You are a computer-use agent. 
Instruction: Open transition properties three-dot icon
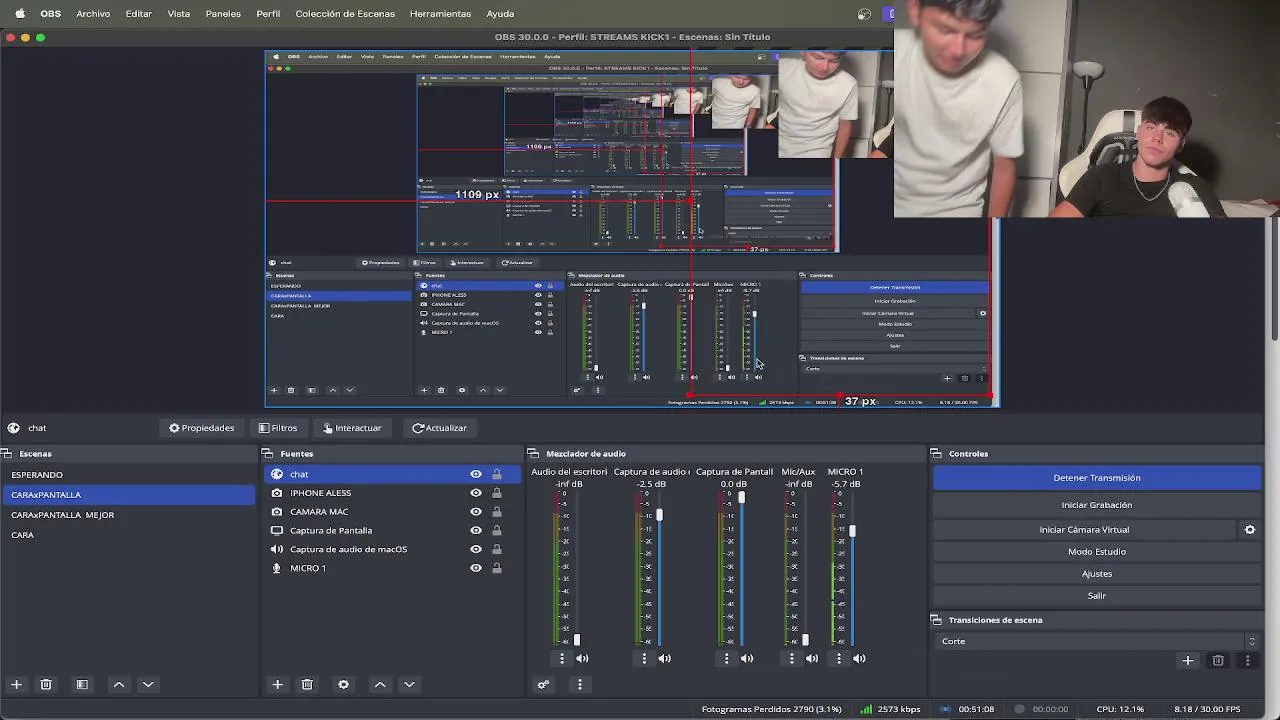pyautogui.click(x=1247, y=660)
